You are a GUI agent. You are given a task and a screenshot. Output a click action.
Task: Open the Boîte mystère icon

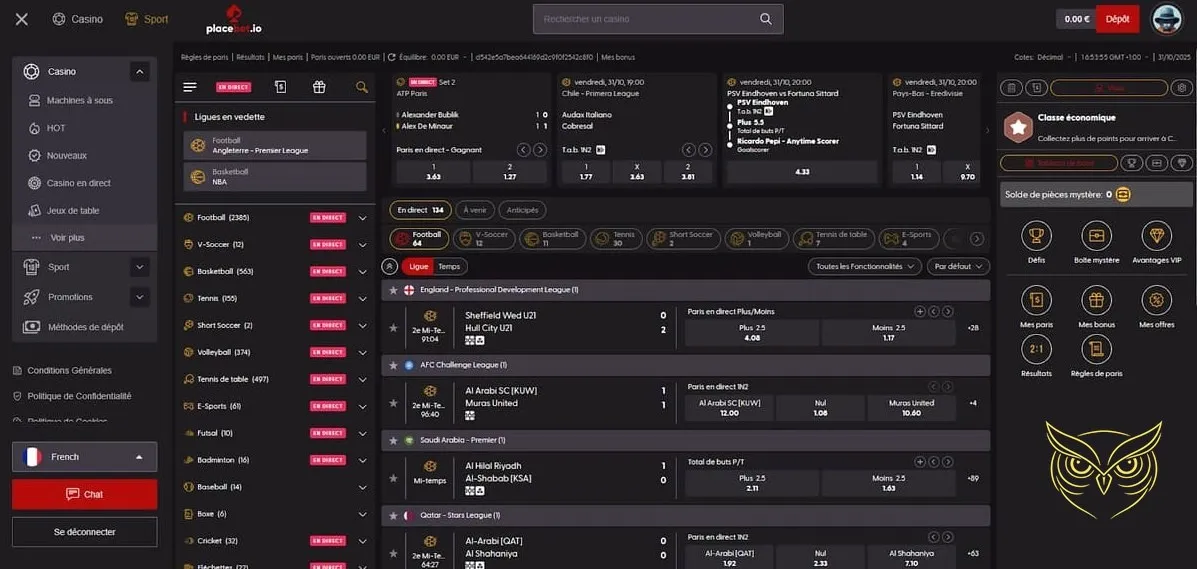tap(1096, 237)
